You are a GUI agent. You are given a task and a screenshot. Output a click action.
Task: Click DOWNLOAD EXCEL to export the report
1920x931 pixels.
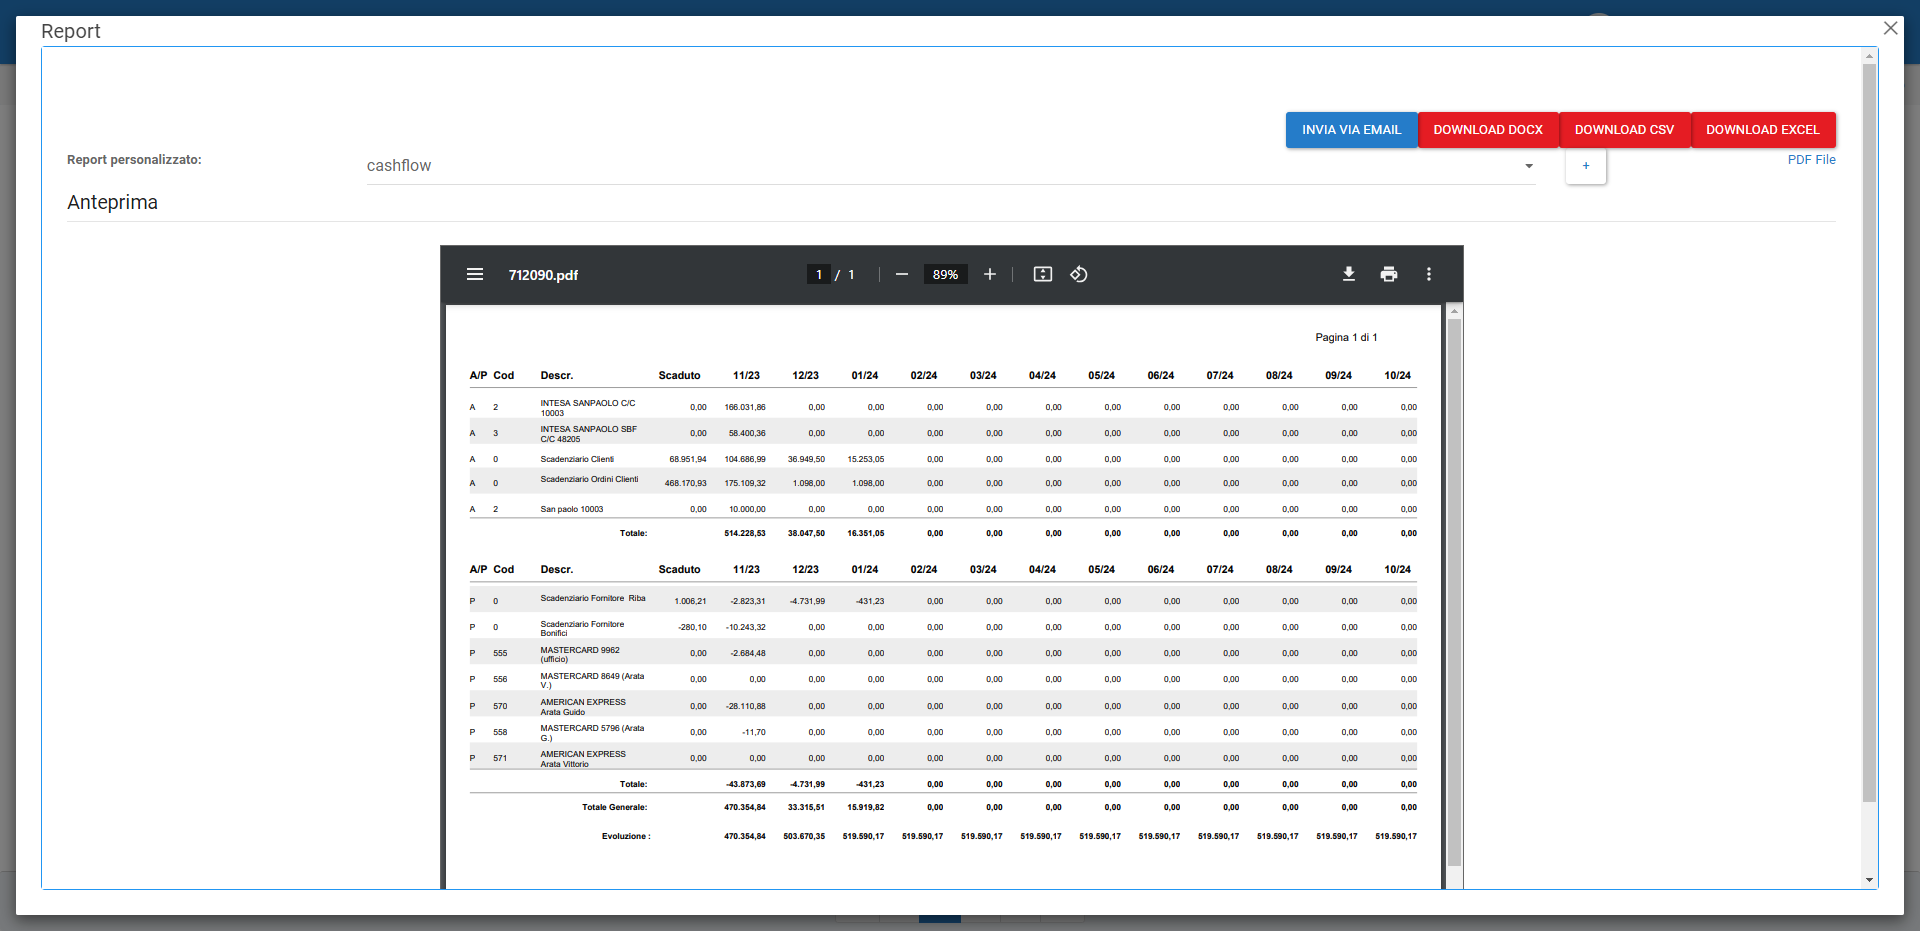(1762, 130)
